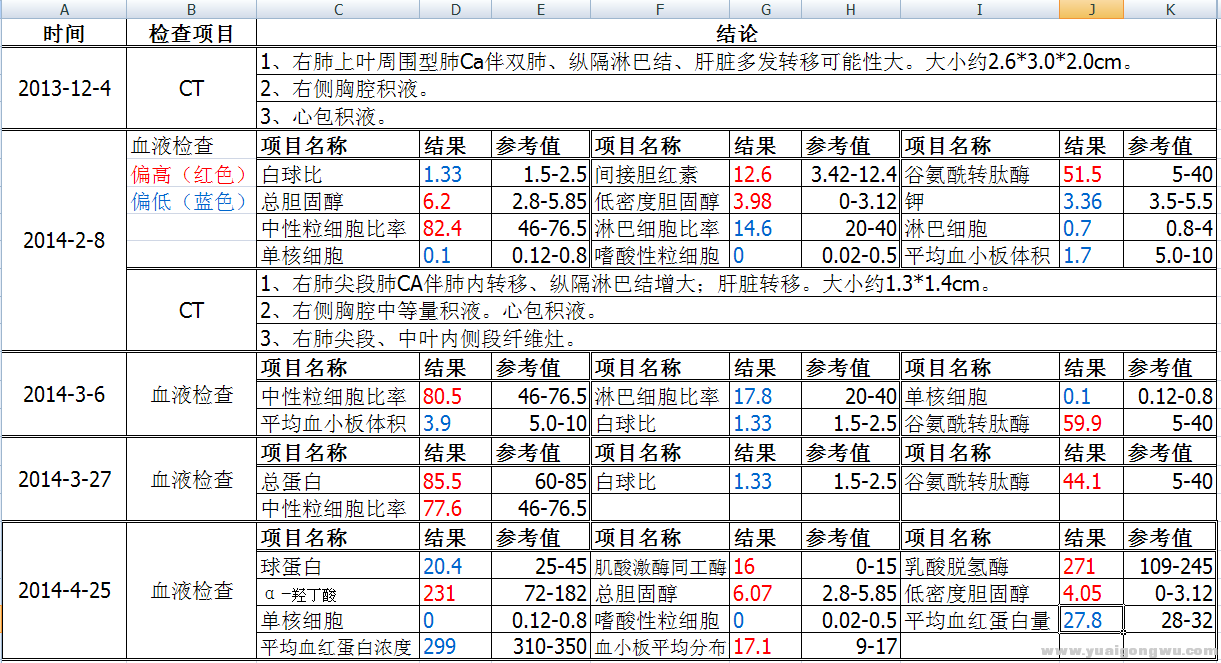Viewport: 1221px width, 663px height.
Task: Select column D header
Action: point(456,9)
